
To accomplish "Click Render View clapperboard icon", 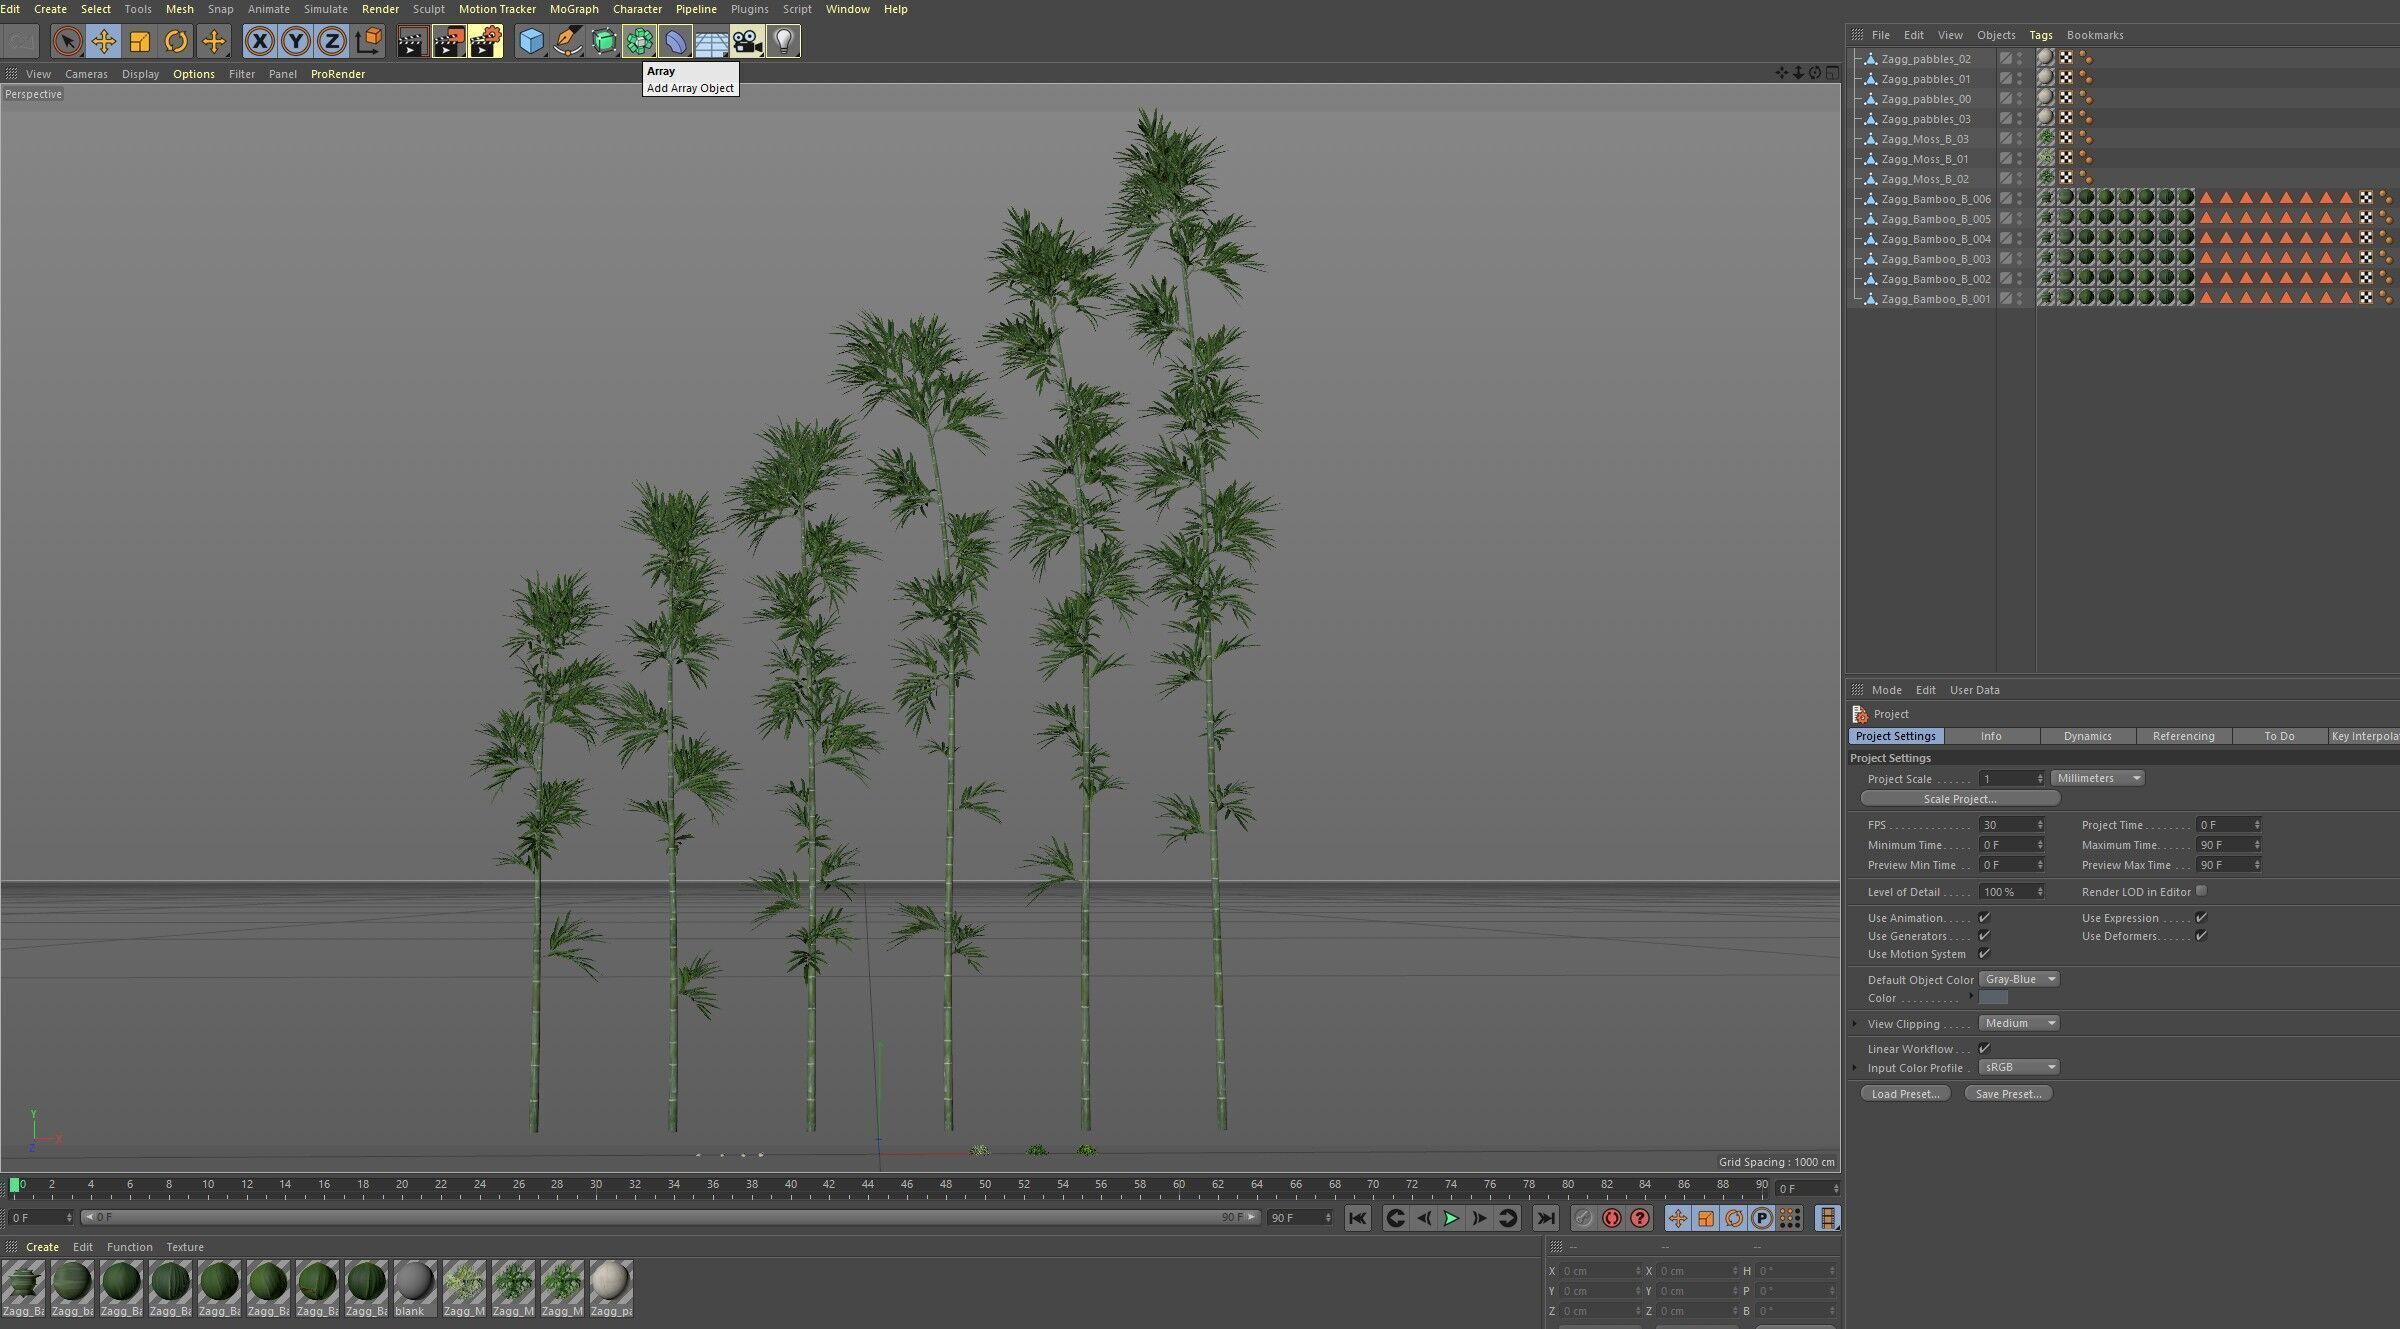I will tap(412, 41).
